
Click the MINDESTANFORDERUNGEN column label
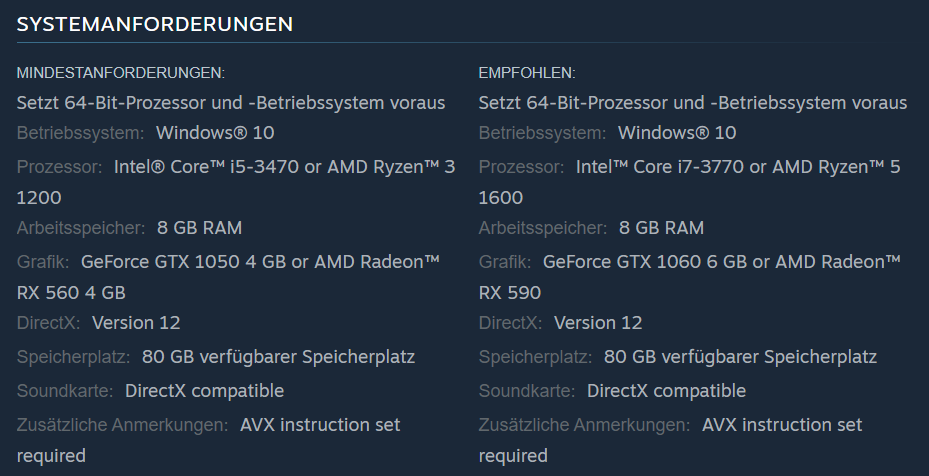pyautogui.click(x=120, y=73)
